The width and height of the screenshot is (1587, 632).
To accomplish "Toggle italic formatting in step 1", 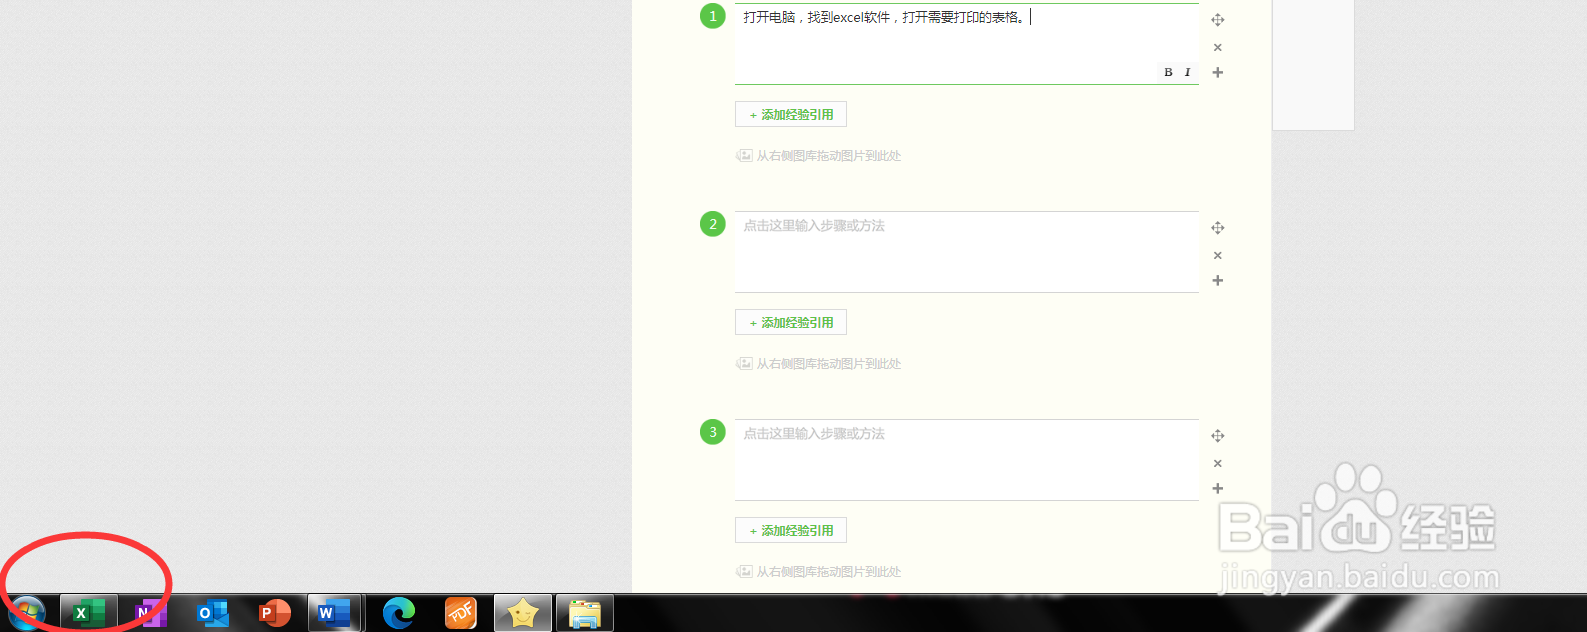I will 1187,72.
